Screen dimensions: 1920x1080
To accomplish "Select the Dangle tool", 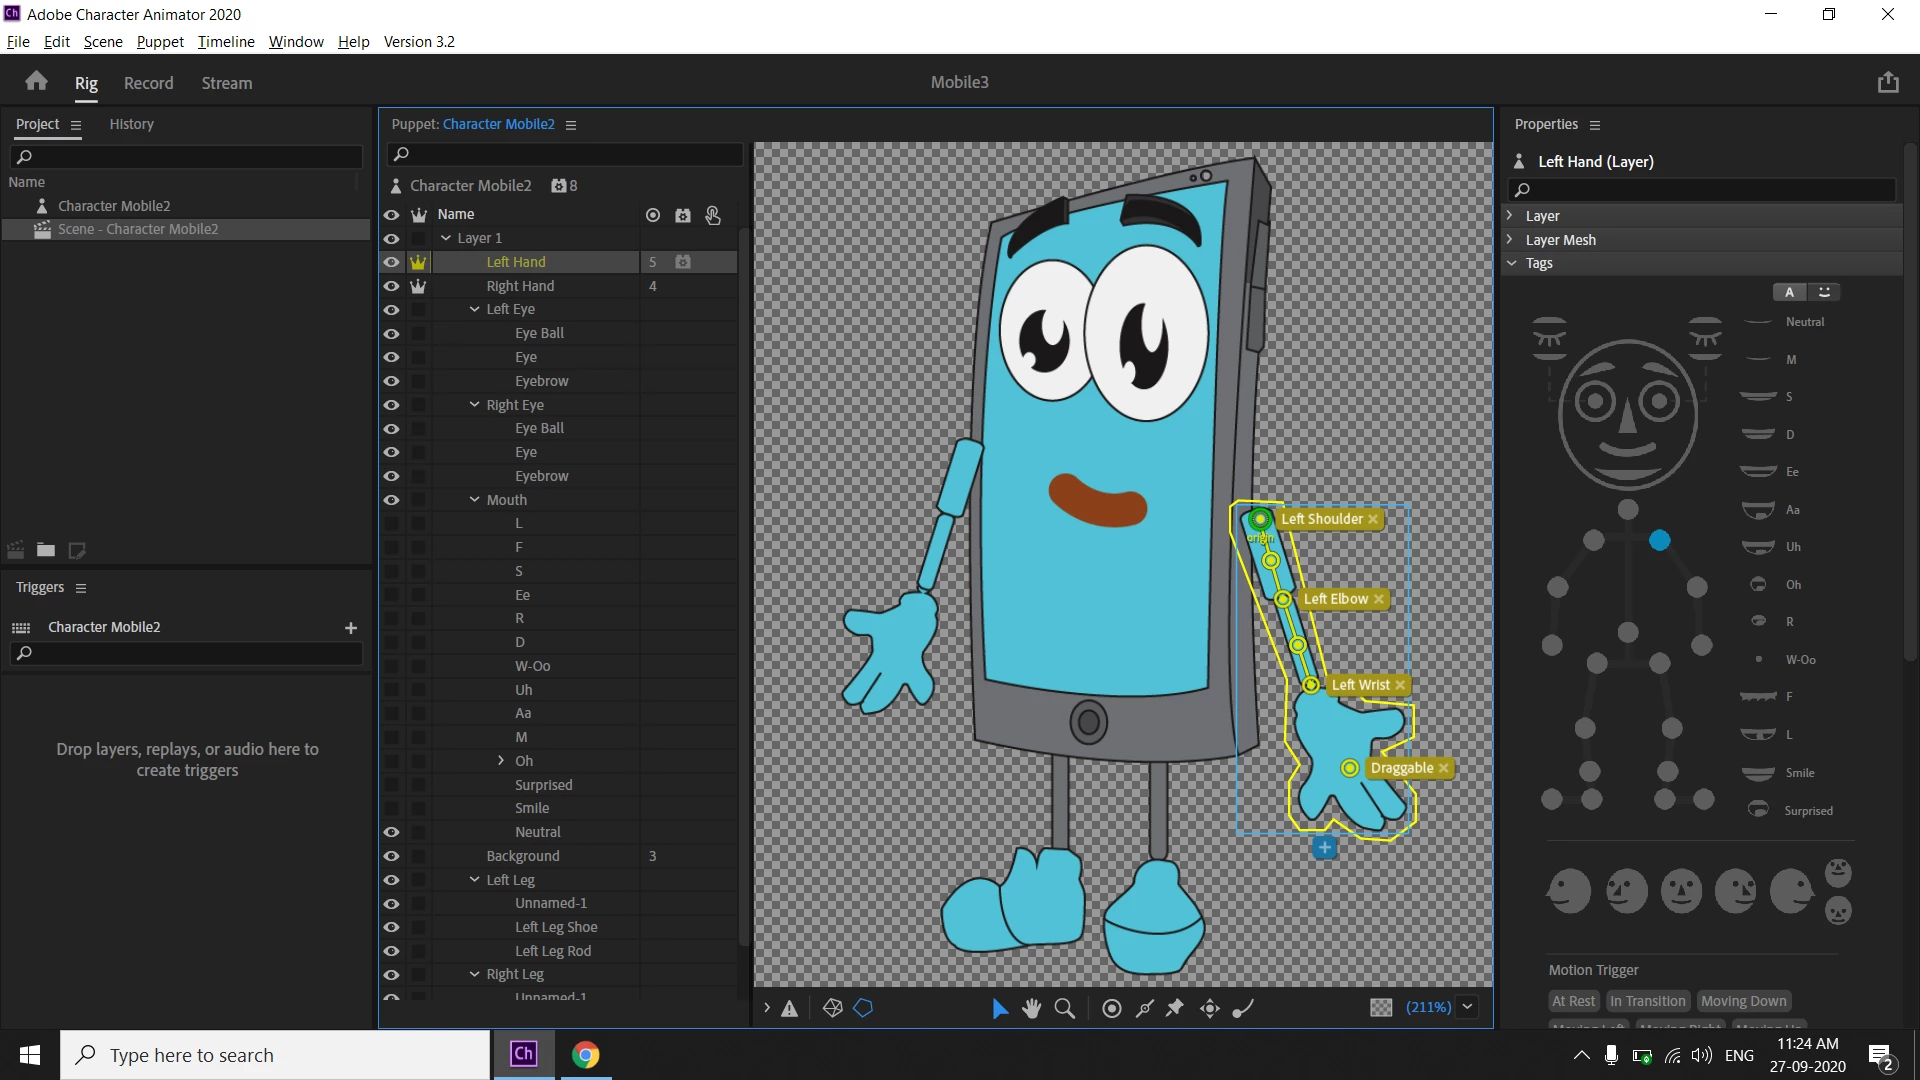I will 1243,1008.
